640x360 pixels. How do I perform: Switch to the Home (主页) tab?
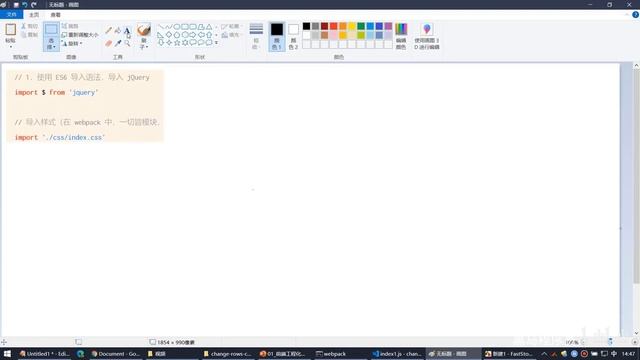point(34,15)
